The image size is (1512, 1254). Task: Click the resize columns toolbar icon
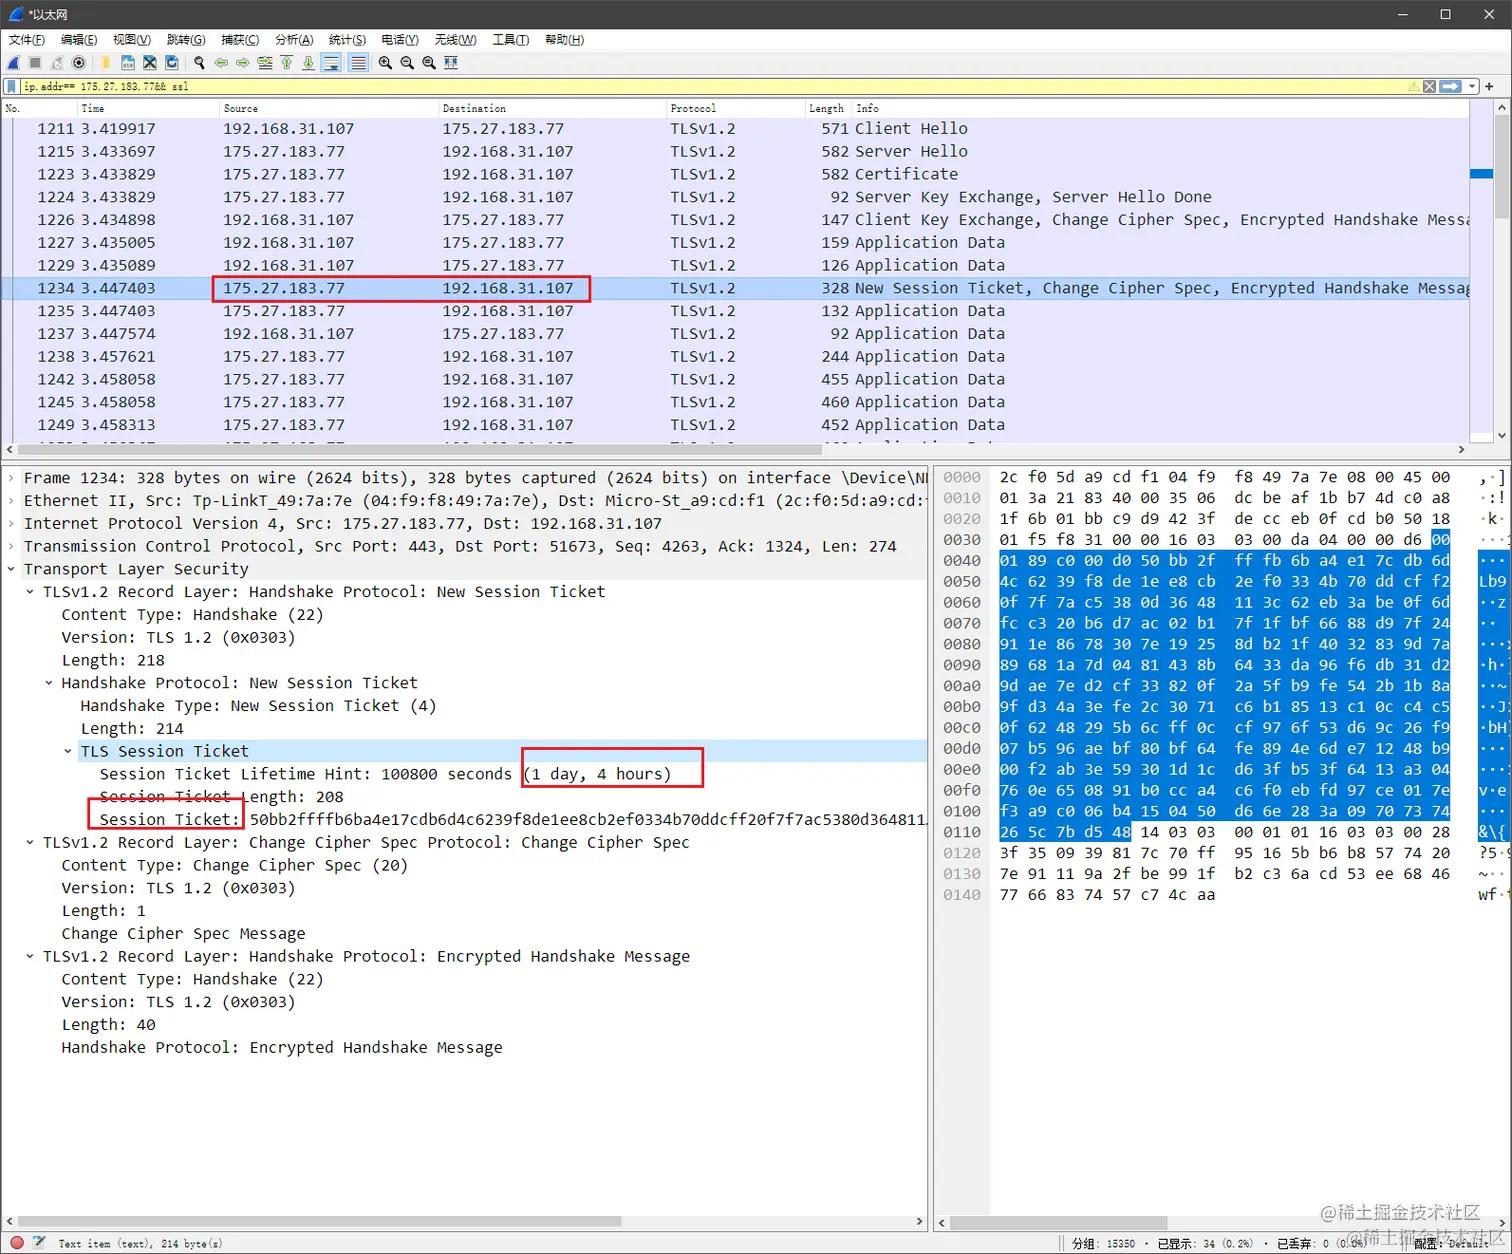click(x=451, y=63)
